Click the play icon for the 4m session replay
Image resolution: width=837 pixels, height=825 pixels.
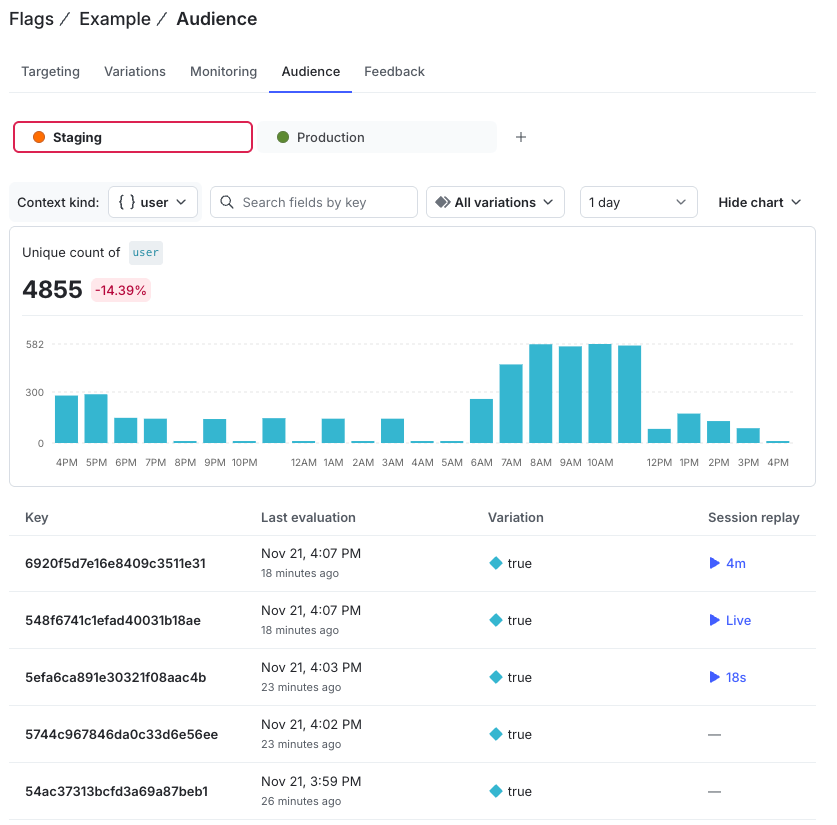[713, 563]
